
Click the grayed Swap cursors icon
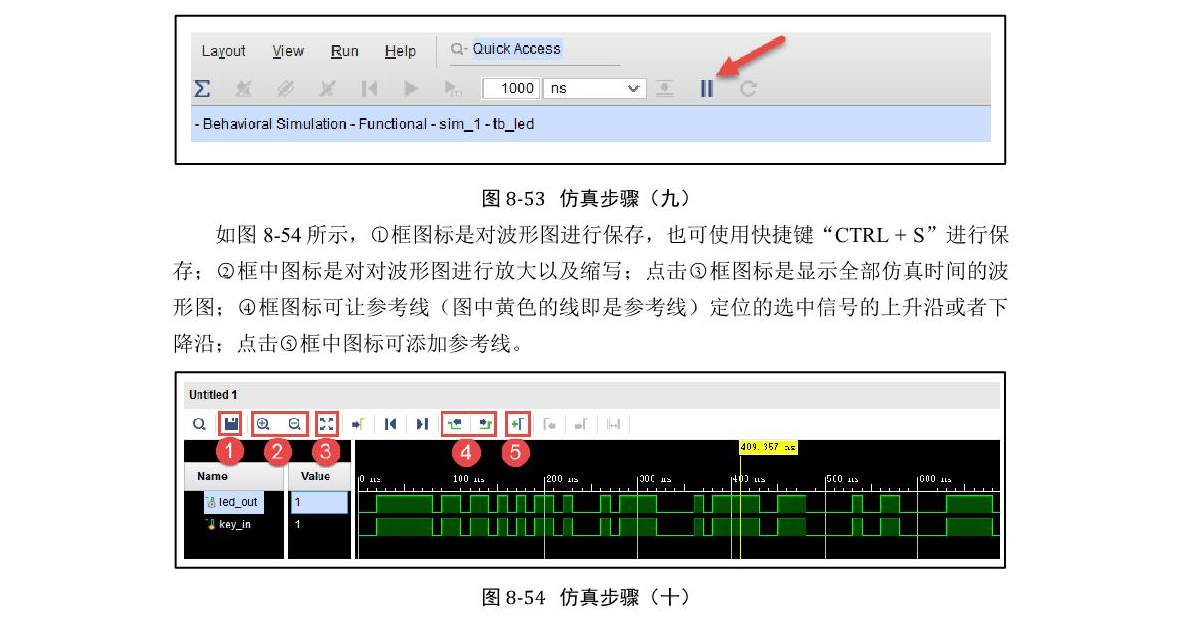[x=613, y=424]
